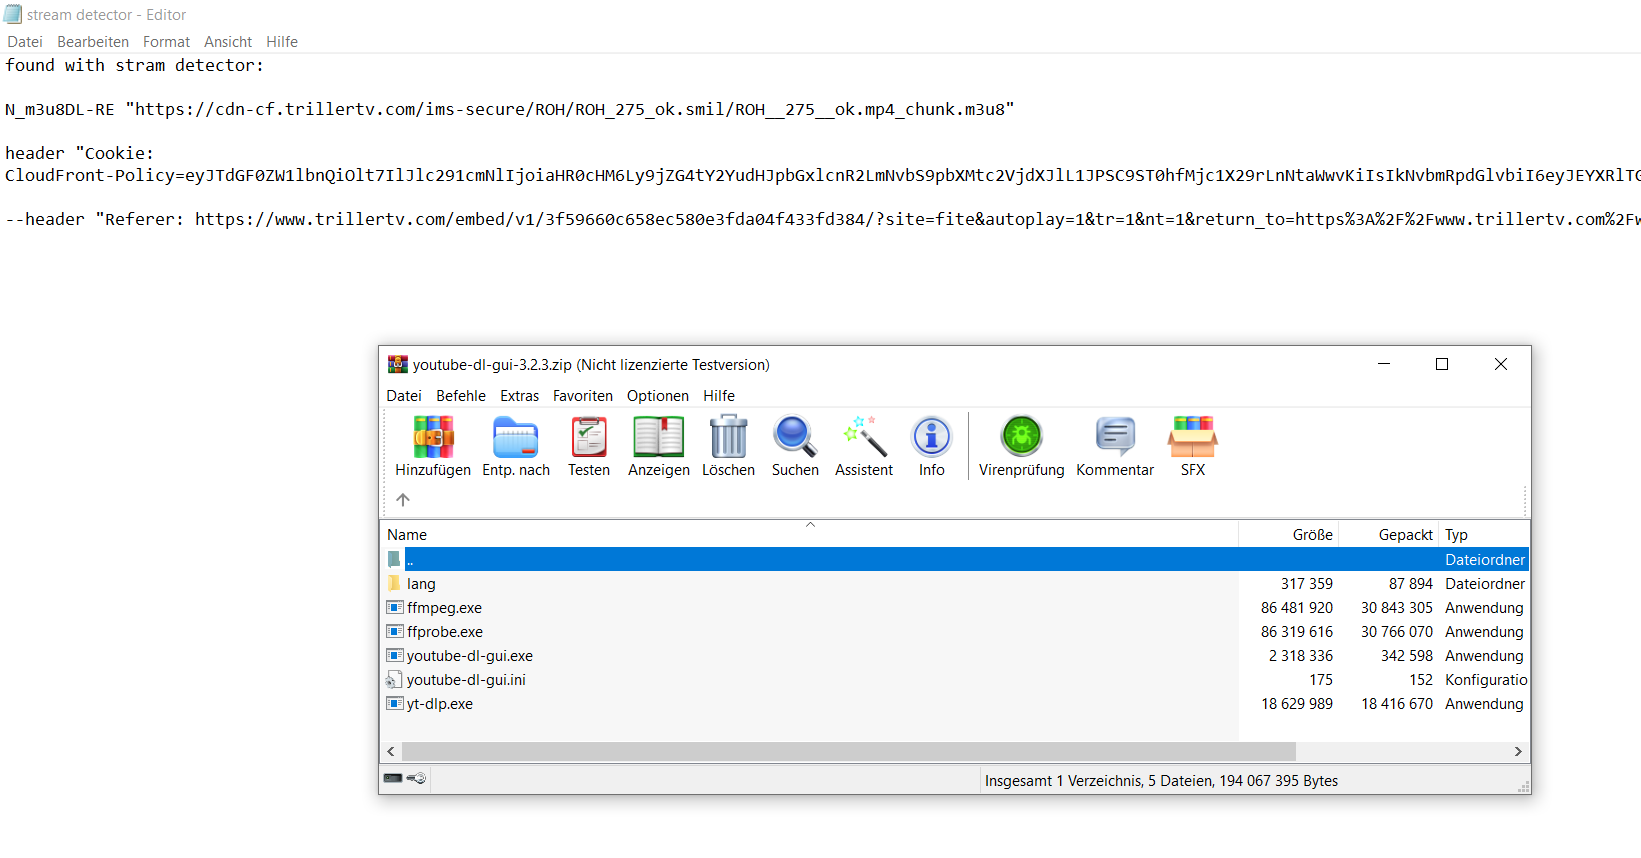Open the Extras menu
This screenshot has width=1641, height=858.
(519, 396)
